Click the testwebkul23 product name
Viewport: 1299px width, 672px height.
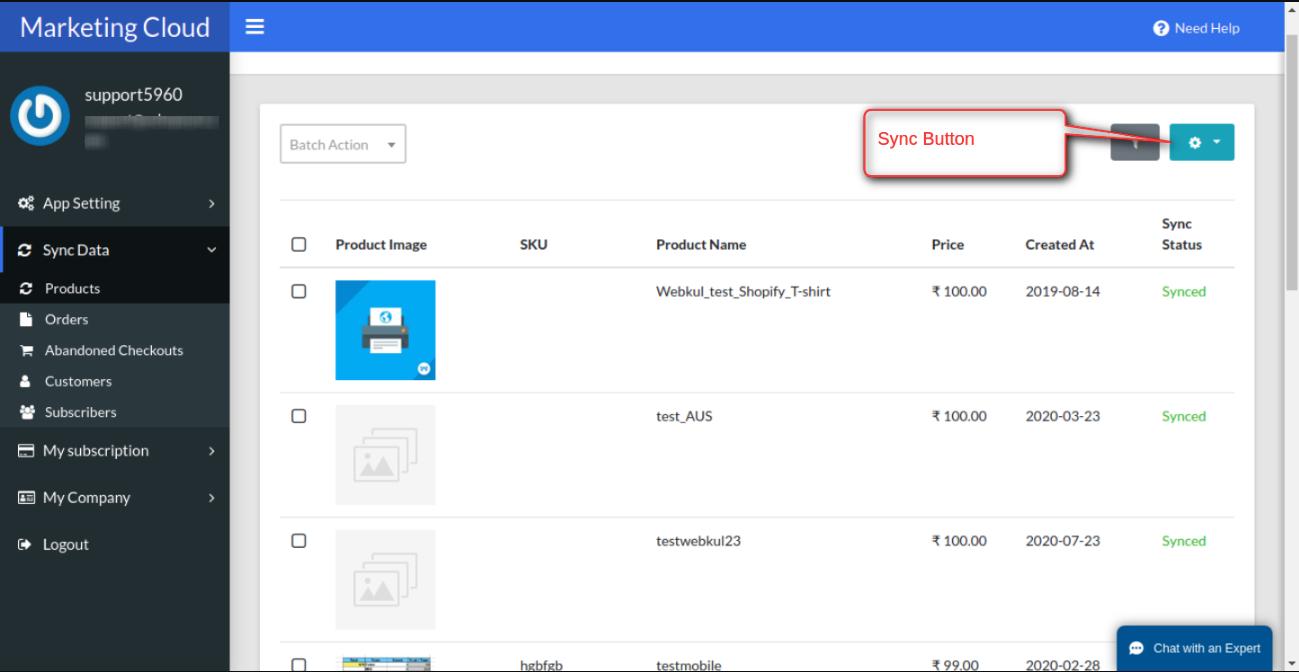[698, 541]
